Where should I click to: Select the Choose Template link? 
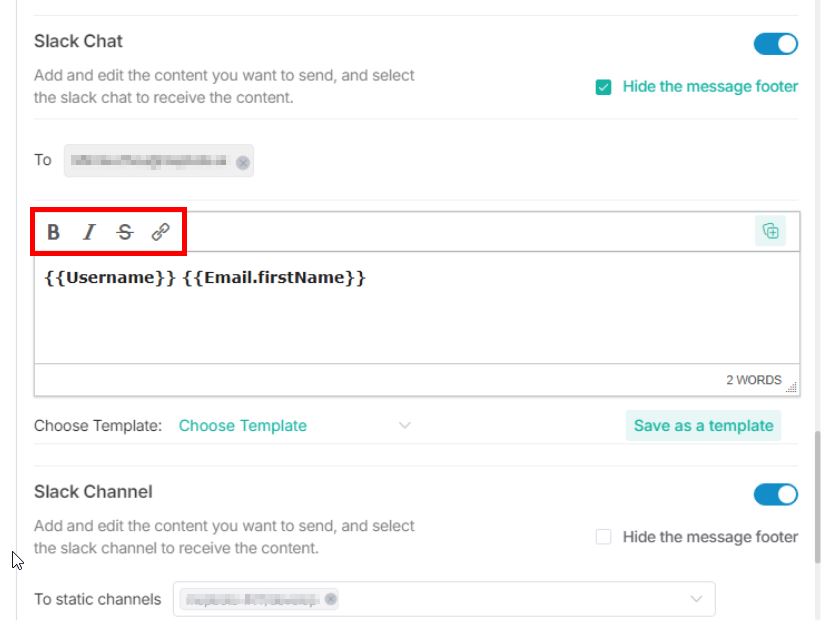click(x=242, y=426)
